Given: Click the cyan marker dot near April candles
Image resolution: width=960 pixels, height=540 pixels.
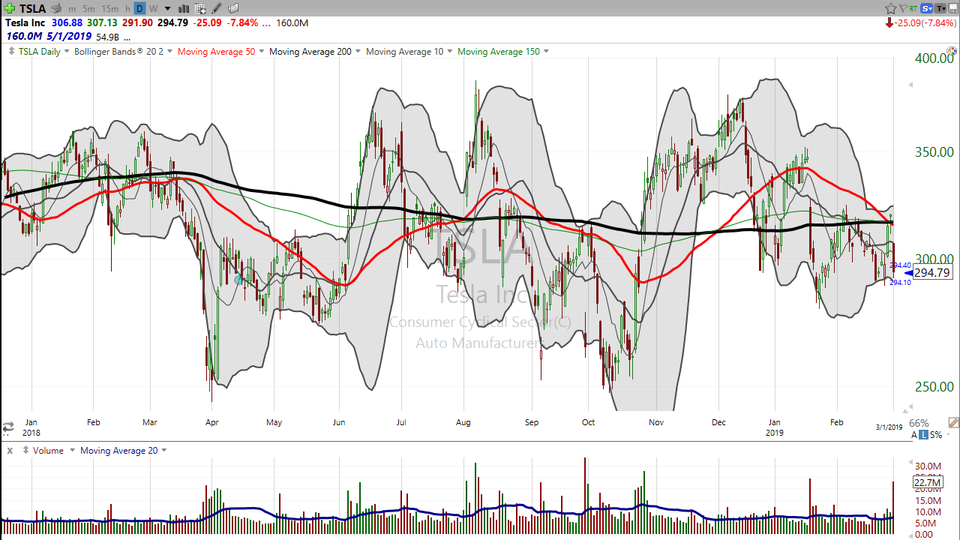Looking at the screenshot, I should [239, 280].
